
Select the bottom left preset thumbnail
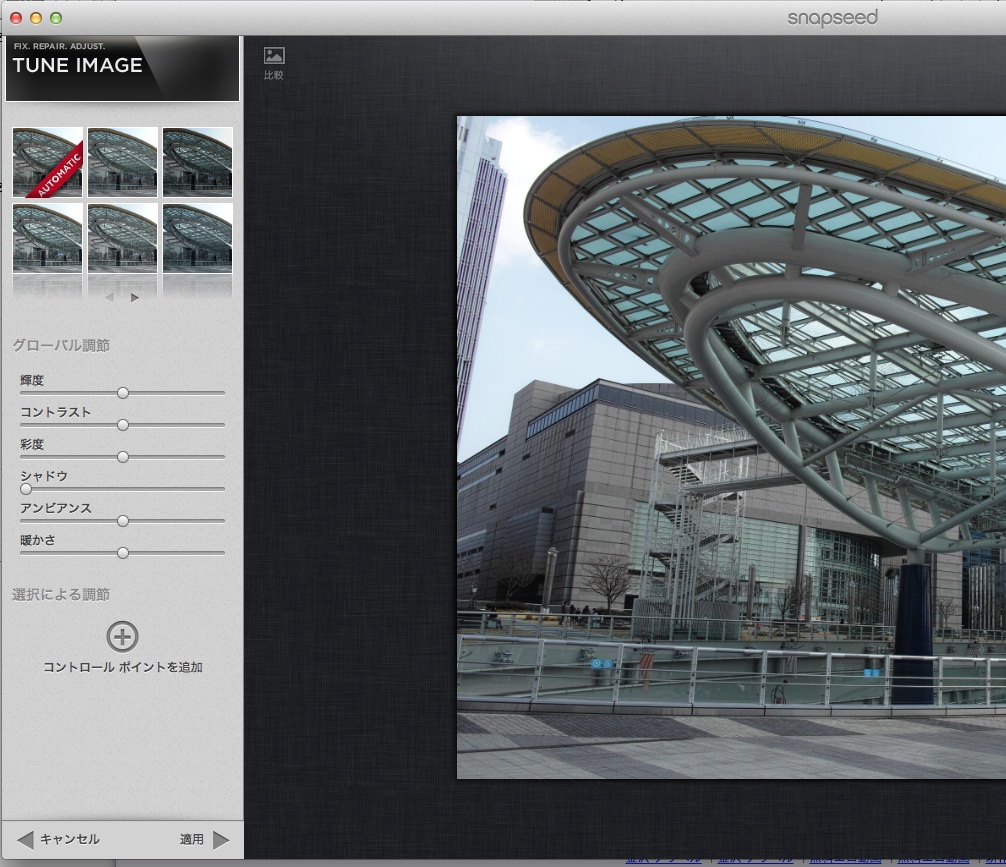[x=47, y=238]
